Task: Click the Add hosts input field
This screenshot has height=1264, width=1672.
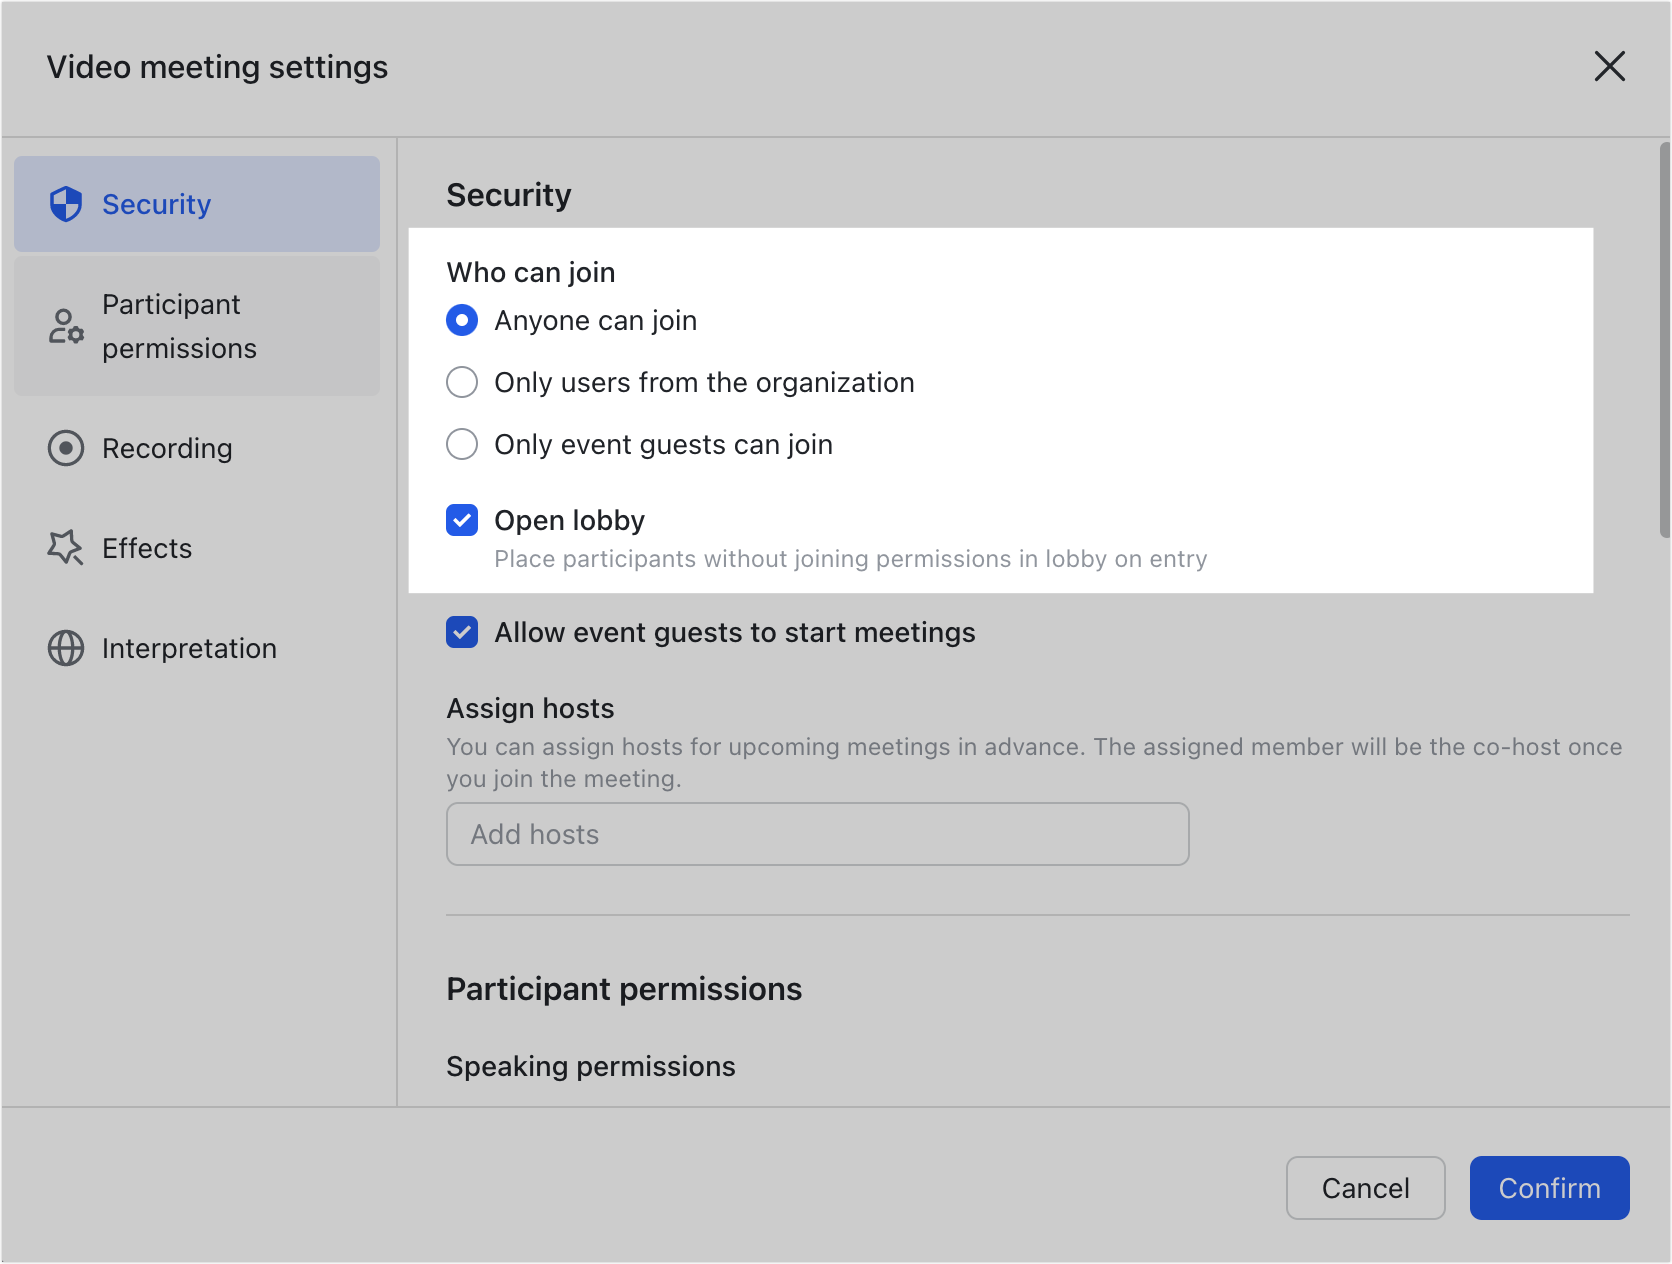Action: 817,834
